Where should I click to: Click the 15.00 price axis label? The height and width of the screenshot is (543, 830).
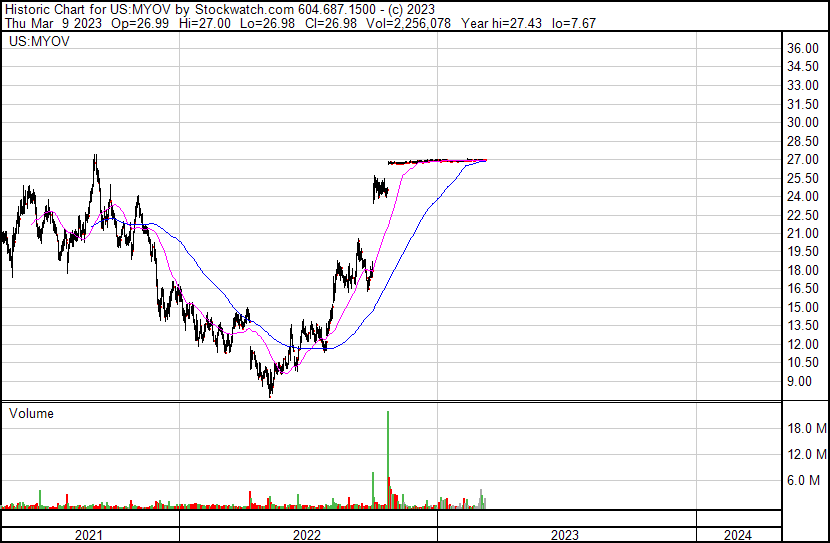[803, 307]
